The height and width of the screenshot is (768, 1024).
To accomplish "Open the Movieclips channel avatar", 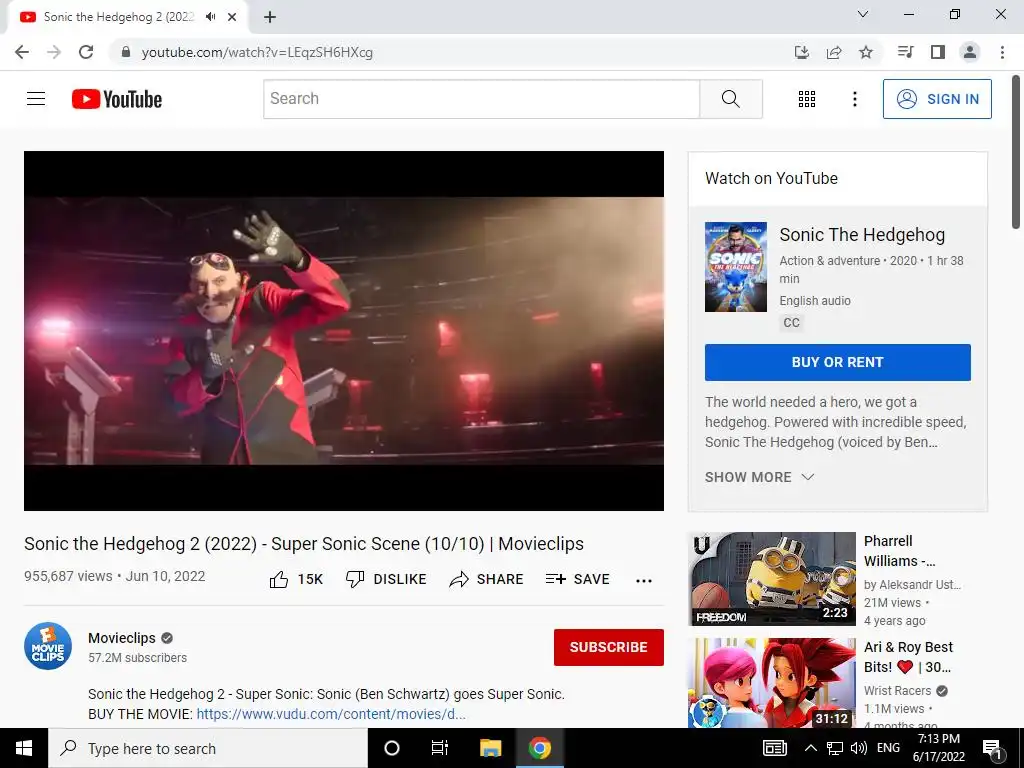I will pyautogui.click(x=48, y=646).
